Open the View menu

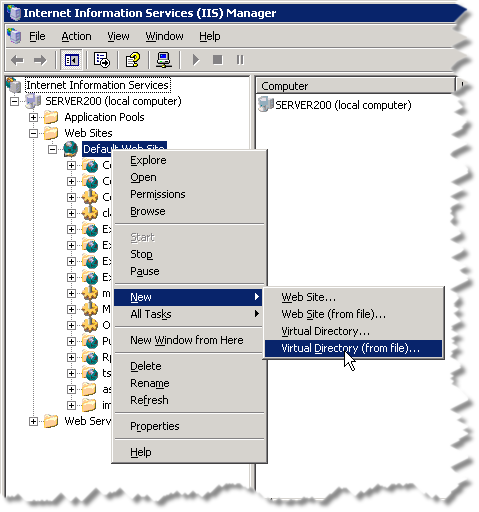point(118,36)
